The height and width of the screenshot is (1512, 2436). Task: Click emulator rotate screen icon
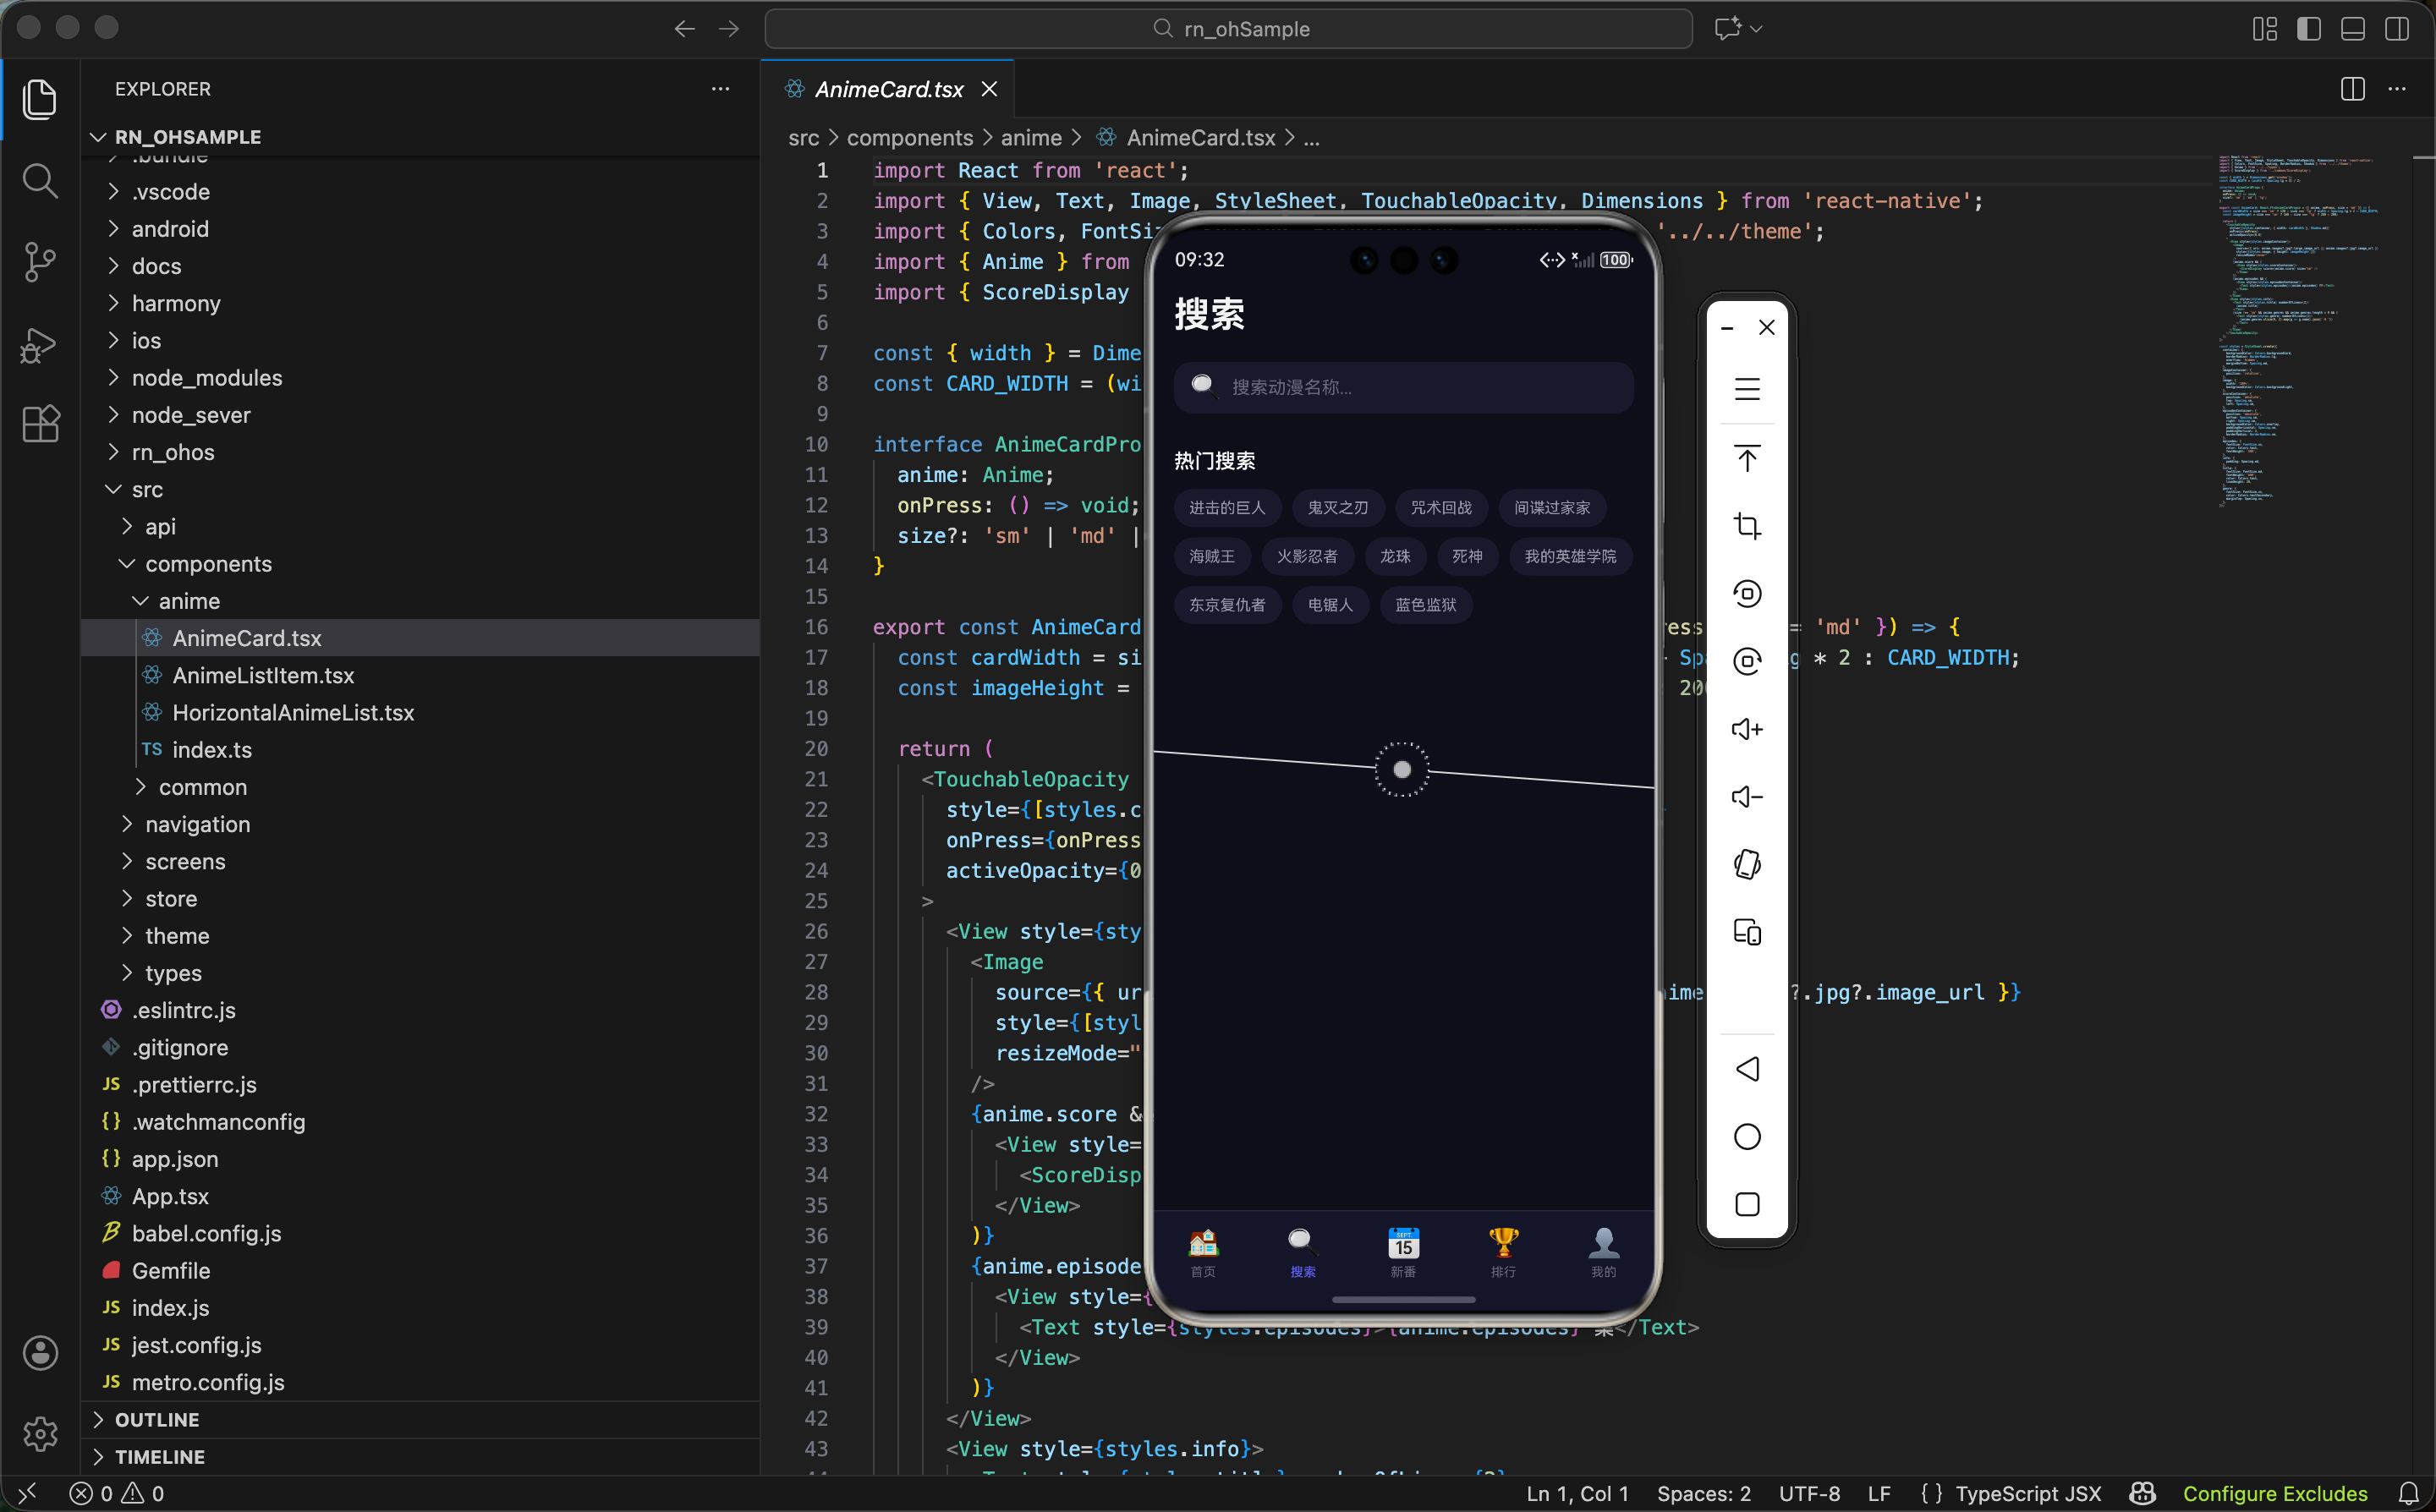[x=1746, y=864]
